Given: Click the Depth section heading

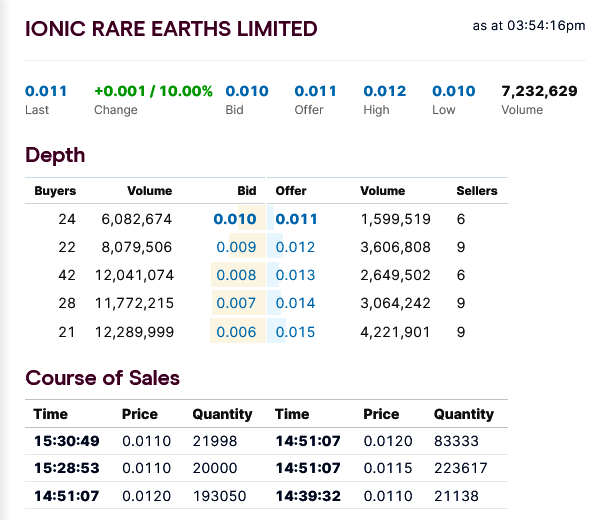Looking at the screenshot, I should pos(55,155).
